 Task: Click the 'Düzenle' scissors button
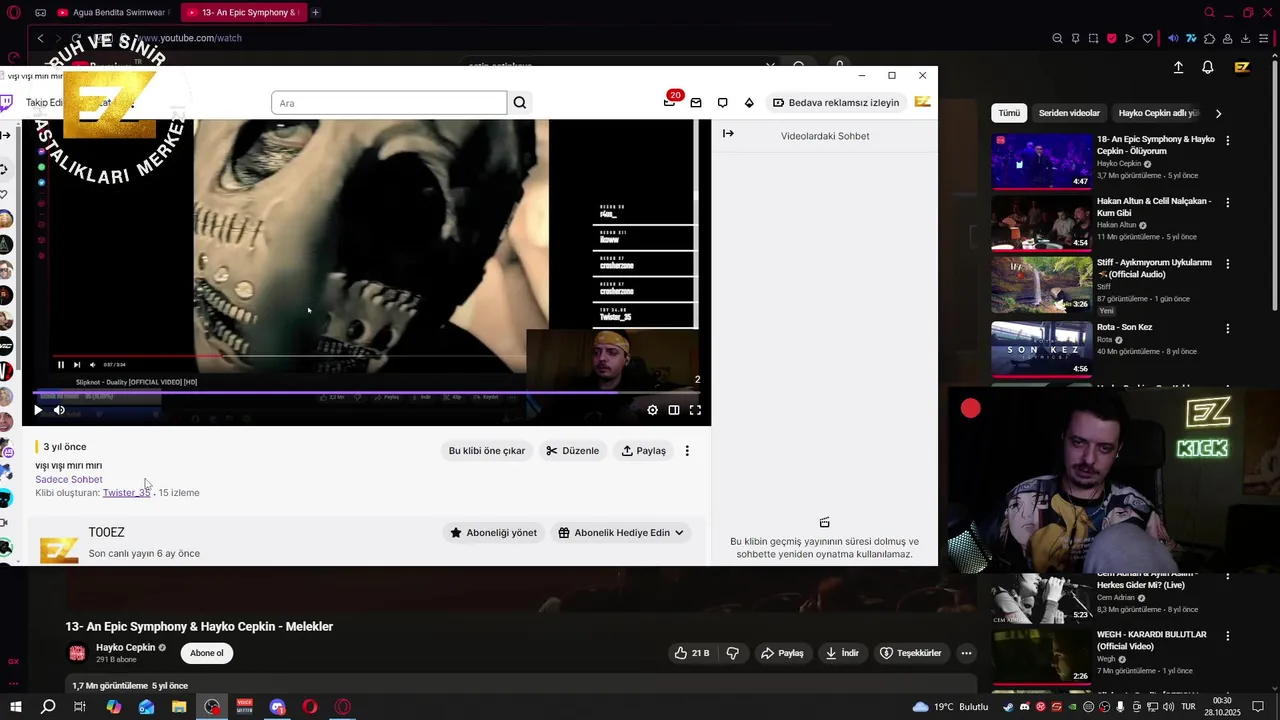[x=573, y=451]
